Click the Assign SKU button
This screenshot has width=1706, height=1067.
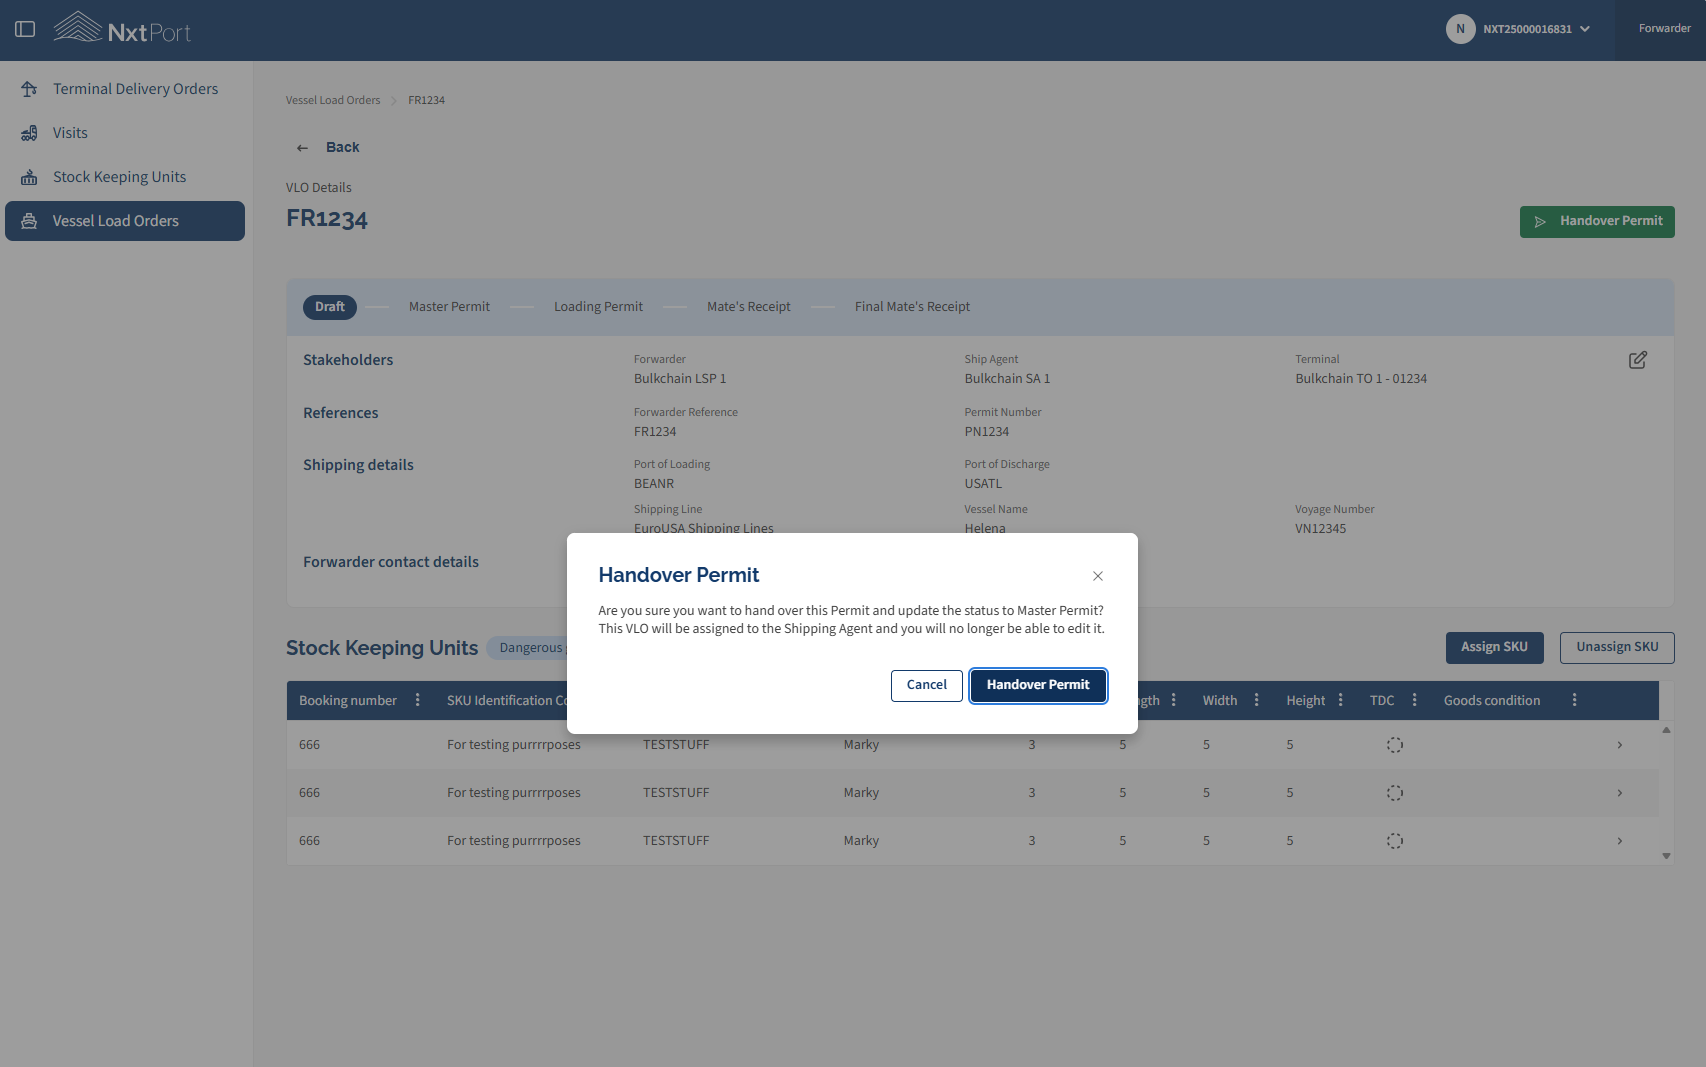(x=1494, y=648)
